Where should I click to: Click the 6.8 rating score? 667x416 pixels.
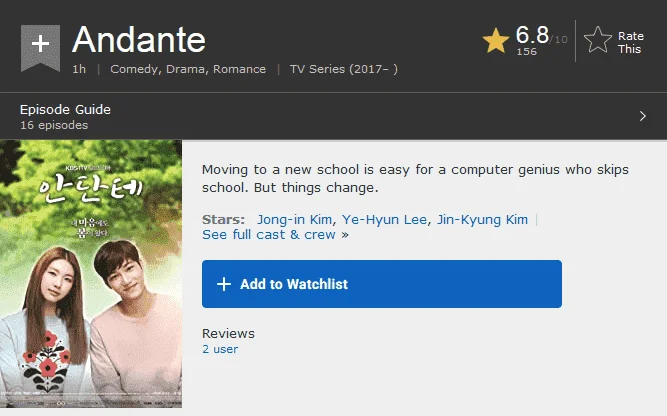532,35
